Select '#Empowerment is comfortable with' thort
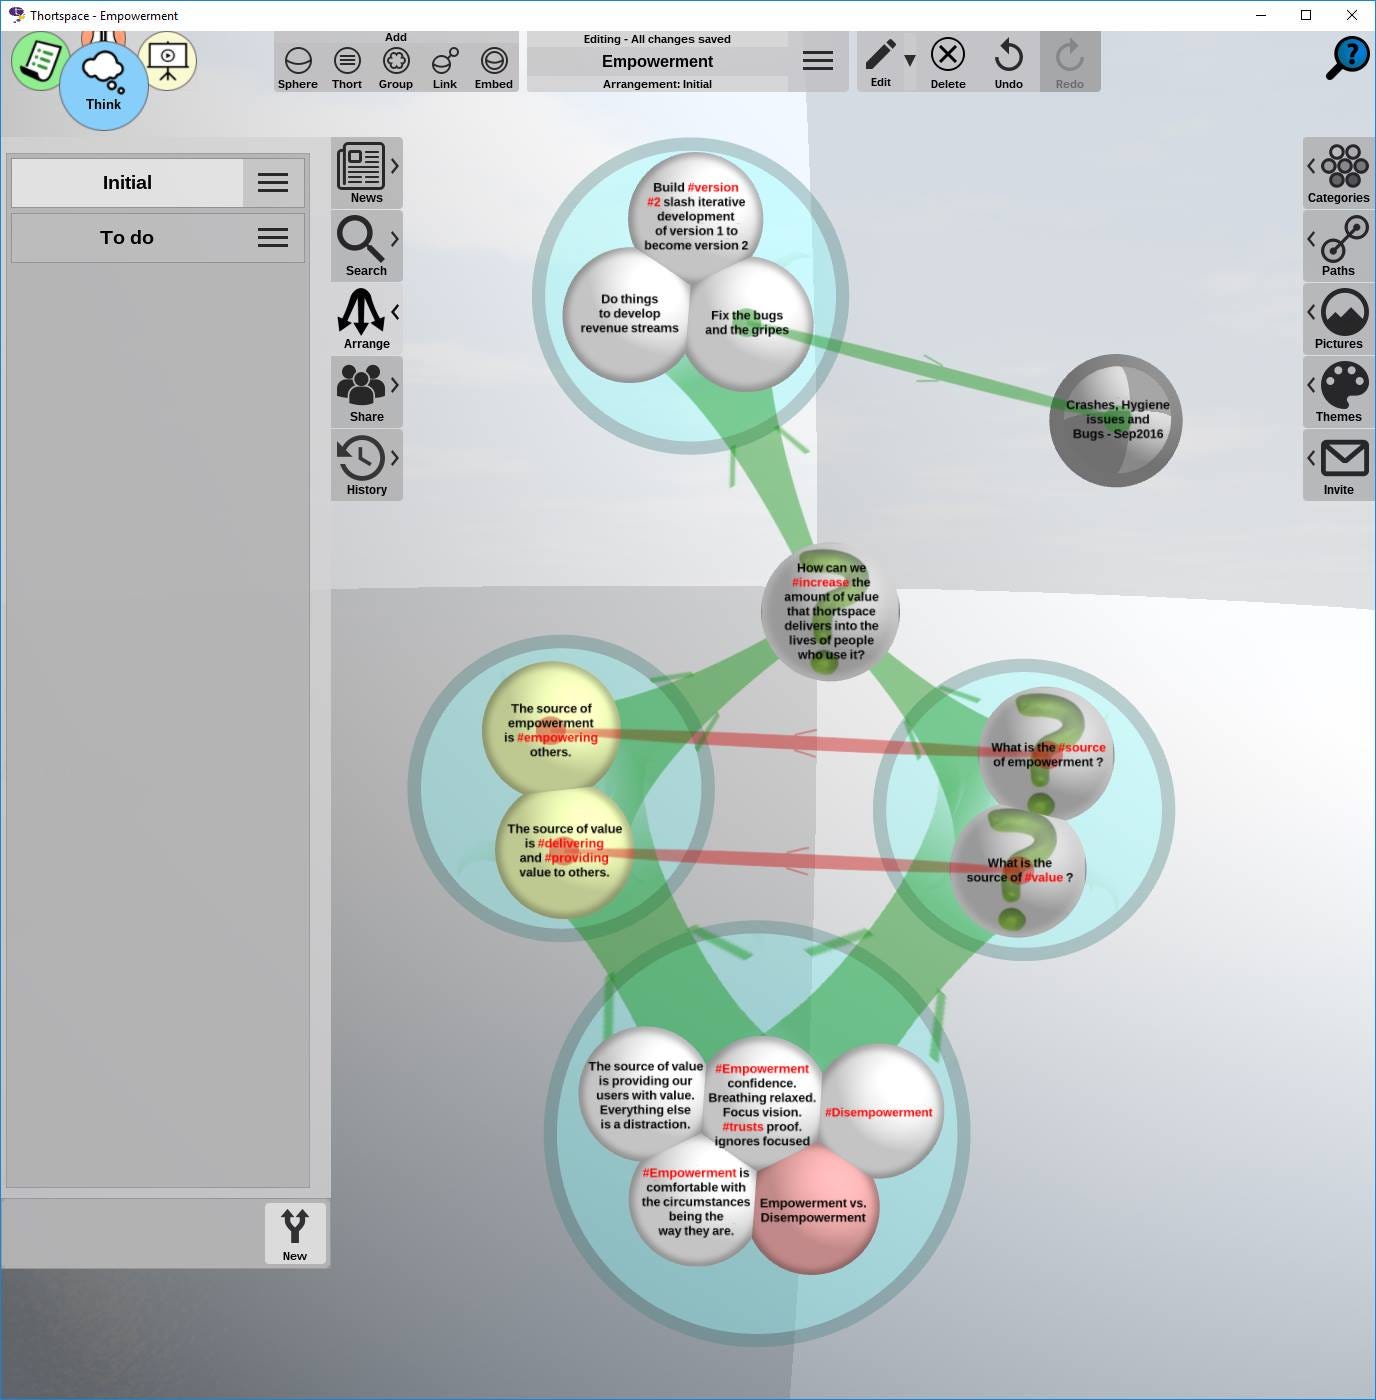 [x=696, y=1201]
